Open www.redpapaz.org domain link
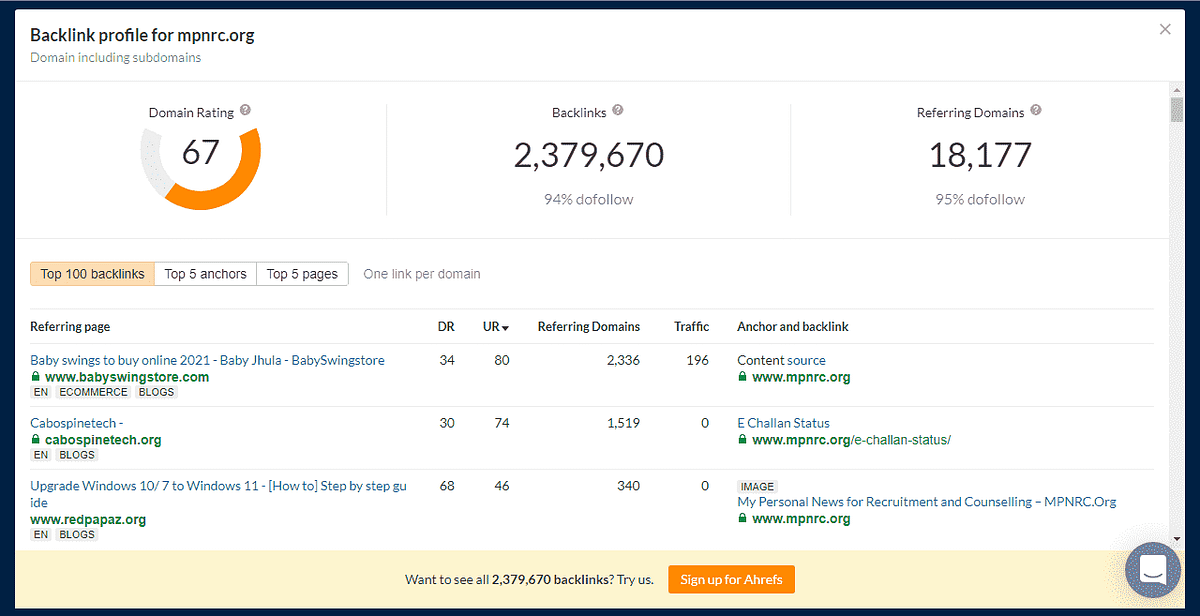1200x616 pixels. click(88, 520)
